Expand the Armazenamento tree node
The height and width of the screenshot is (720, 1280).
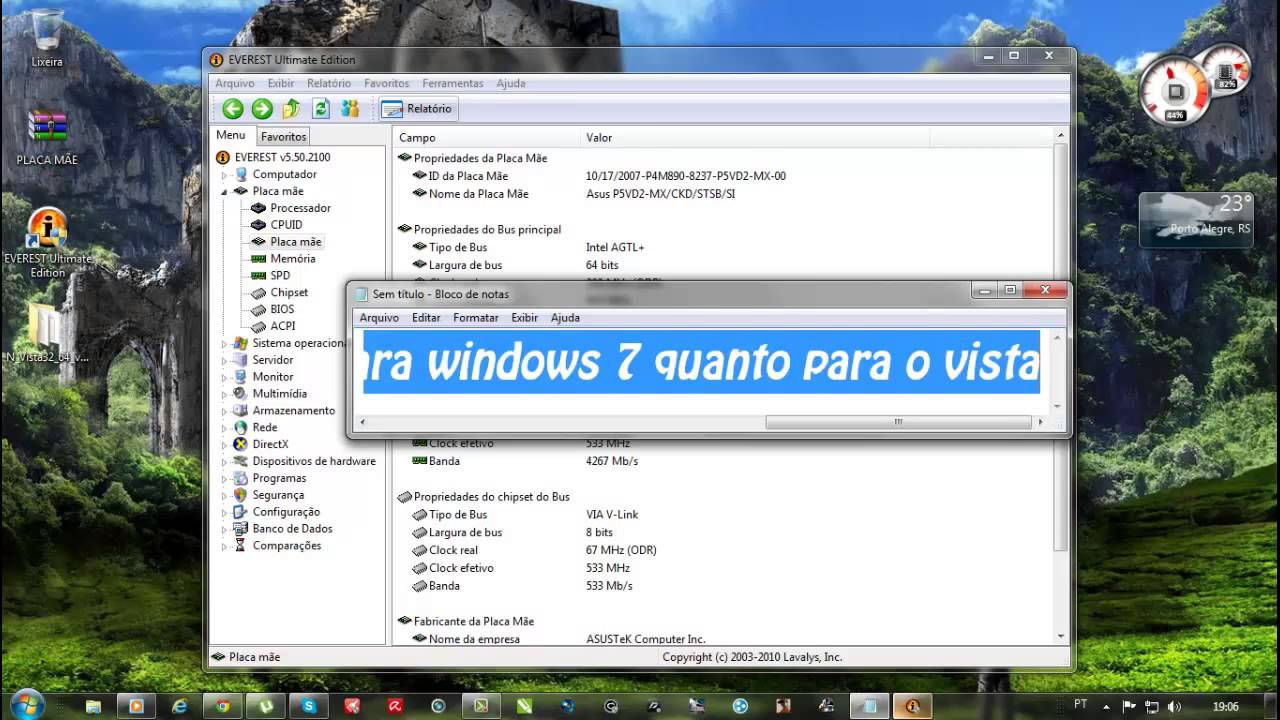coord(225,411)
